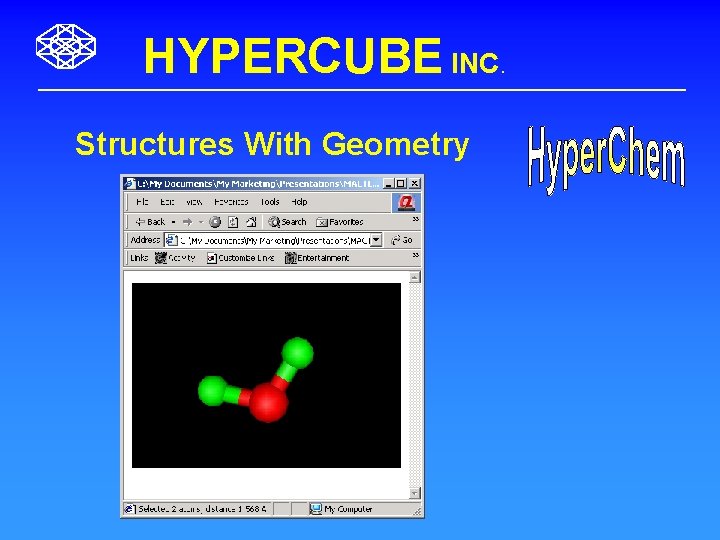Click the Search toolbar button
The width and height of the screenshot is (720, 540).
(287, 222)
